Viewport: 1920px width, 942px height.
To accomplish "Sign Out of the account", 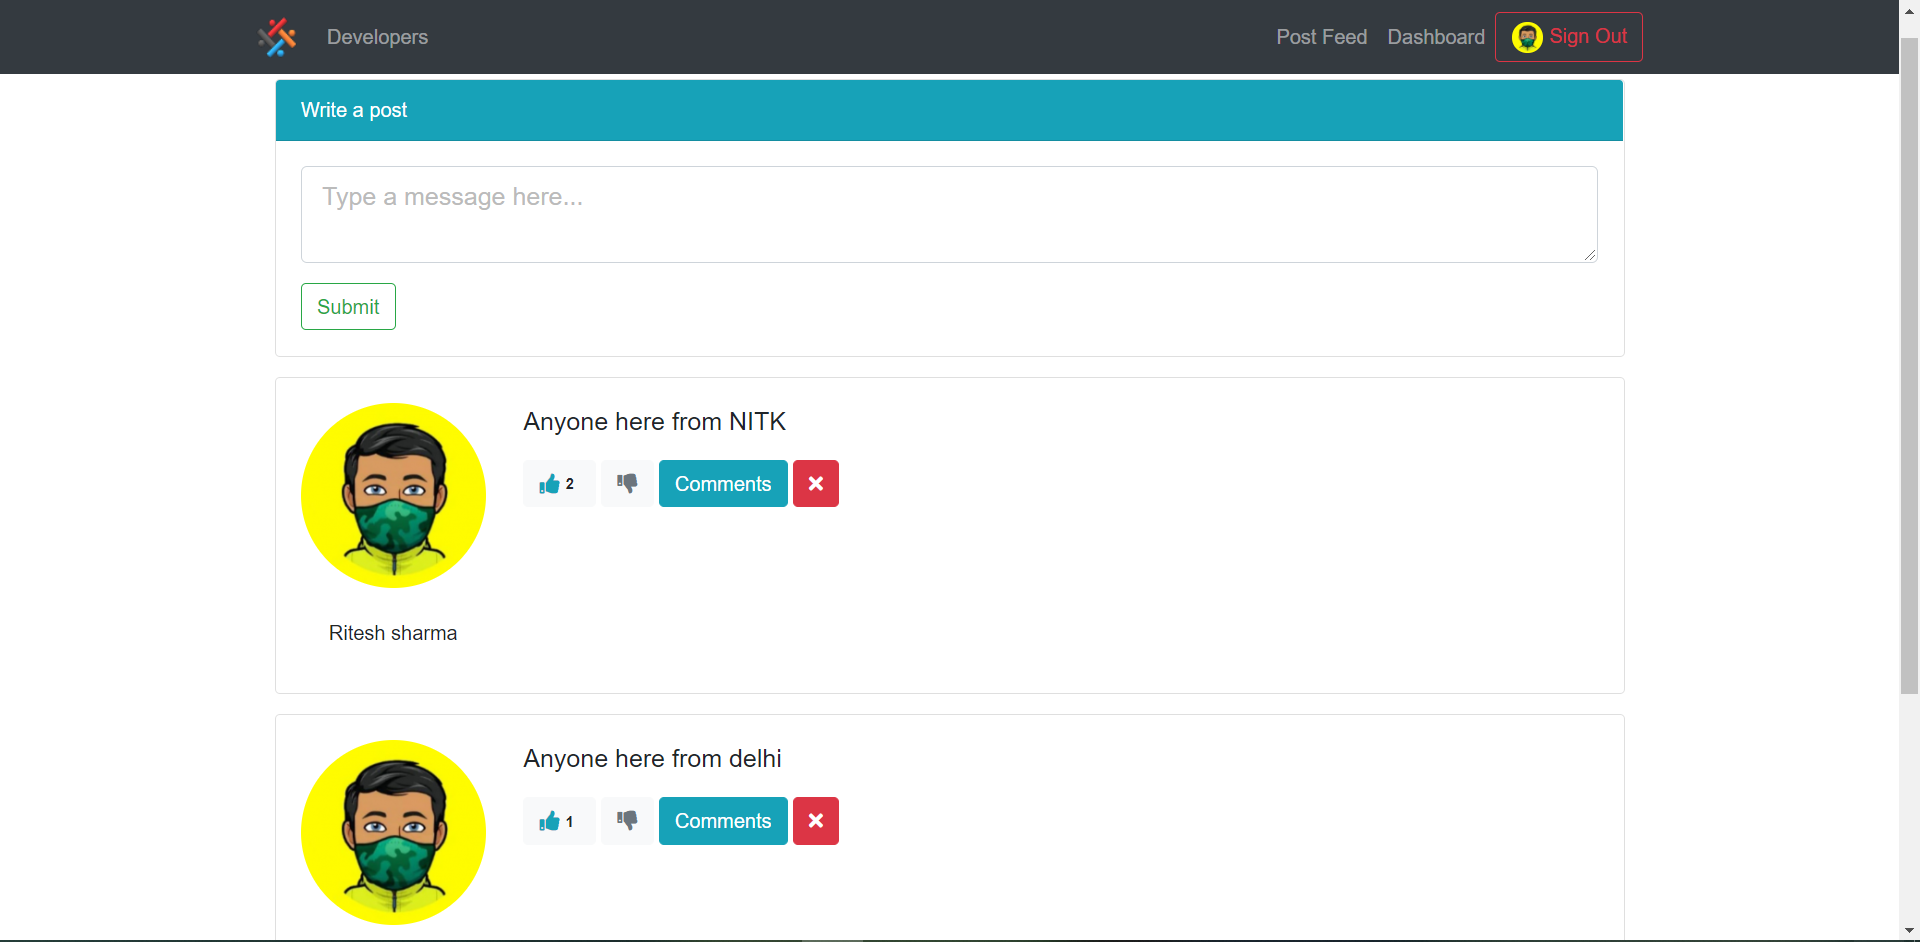I will coord(1589,36).
